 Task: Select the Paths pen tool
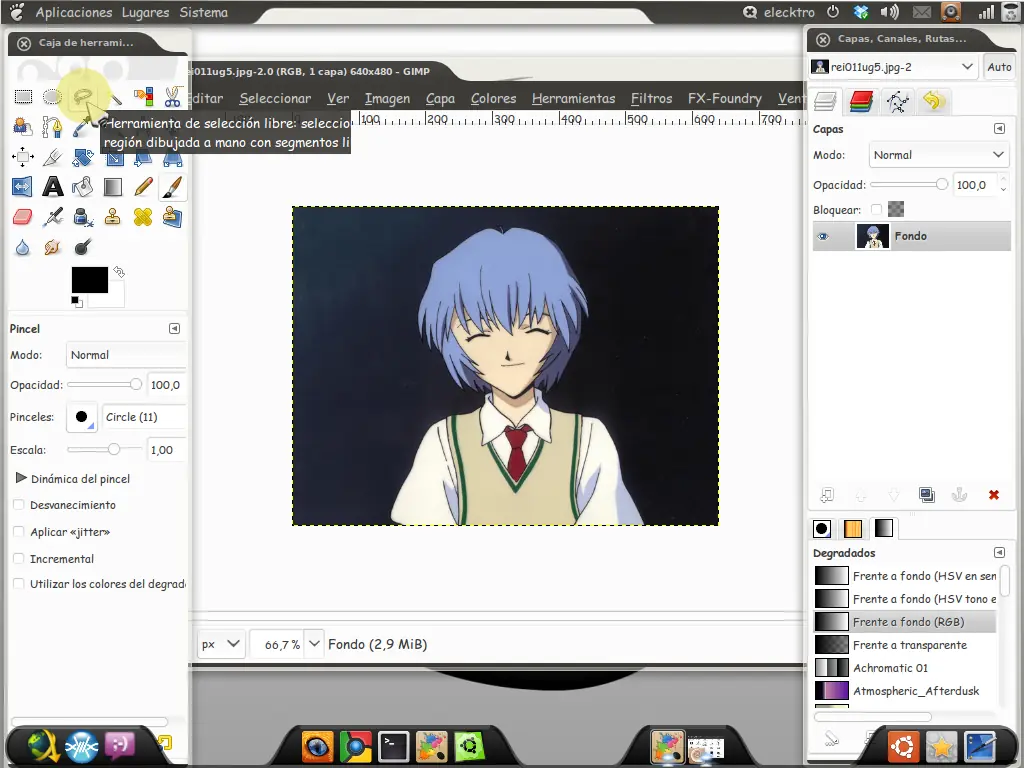[x=52, y=127]
